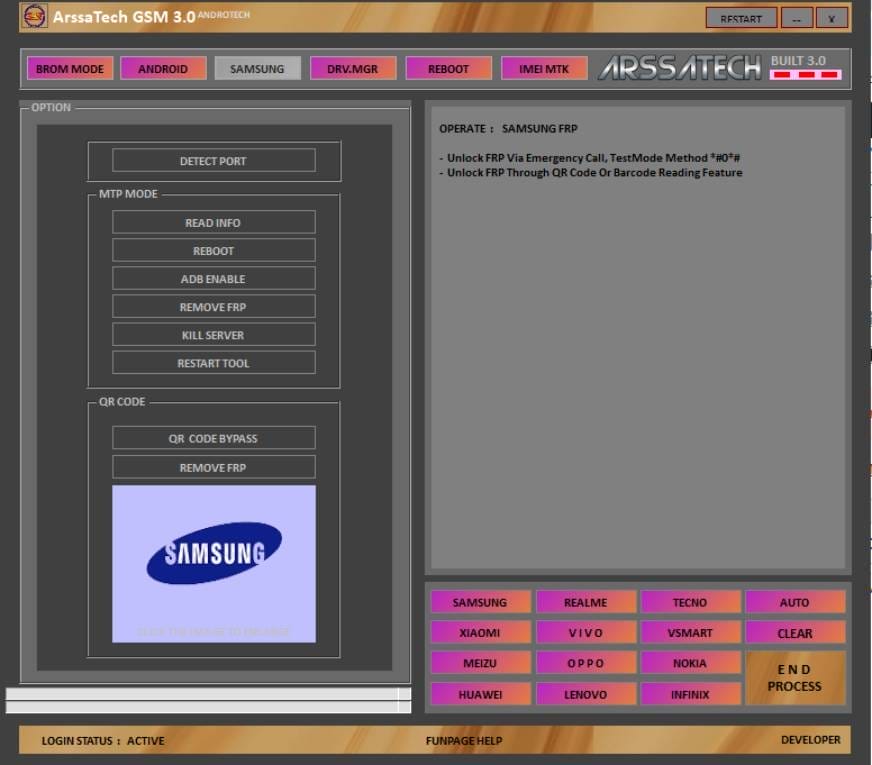Select the REBOOT toolbar module

[447, 68]
